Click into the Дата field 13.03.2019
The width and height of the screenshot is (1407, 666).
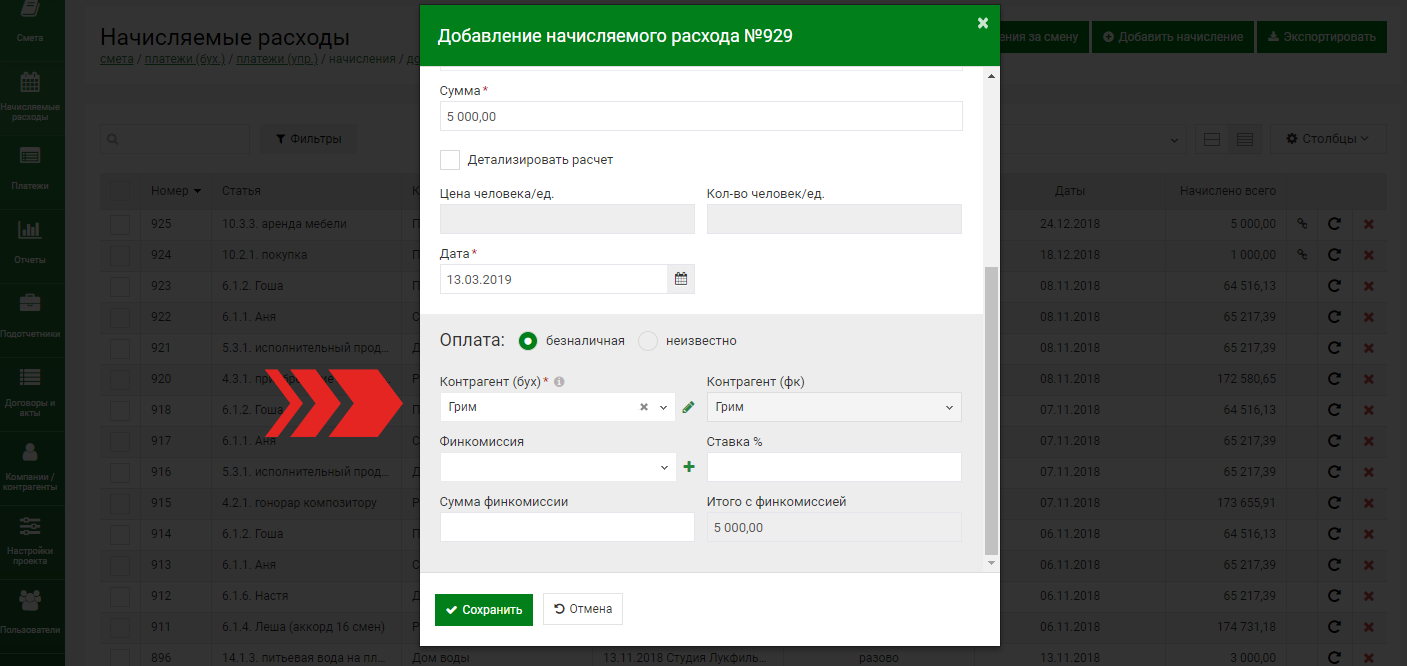click(554, 280)
